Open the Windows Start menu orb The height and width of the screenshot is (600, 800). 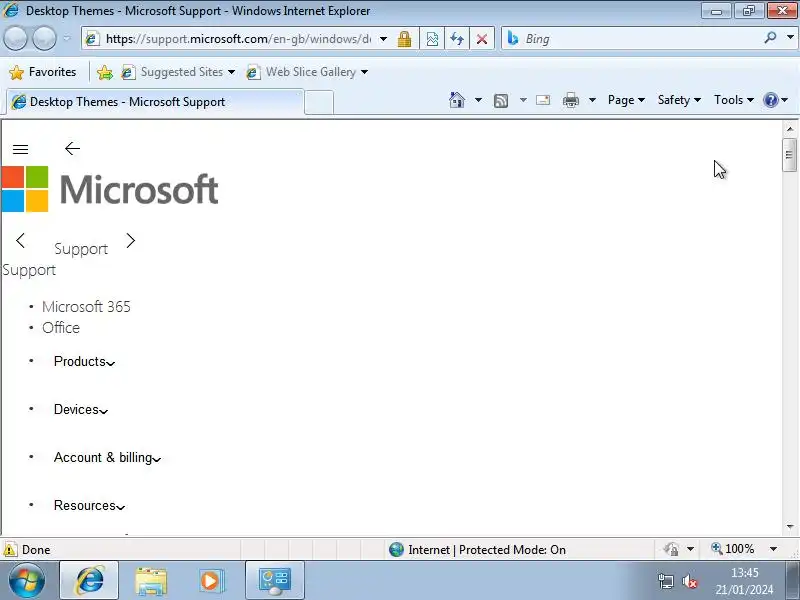[x=27, y=580]
